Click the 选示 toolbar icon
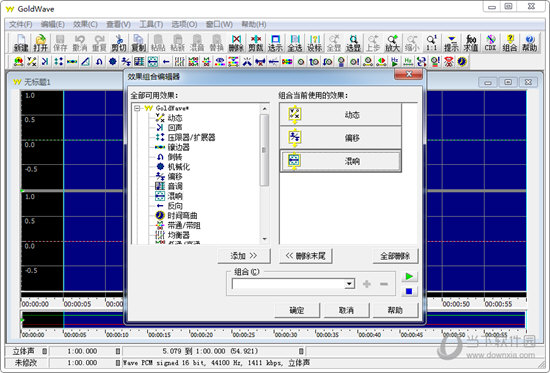Screen dimensions: 550x373 pyautogui.click(x=275, y=43)
